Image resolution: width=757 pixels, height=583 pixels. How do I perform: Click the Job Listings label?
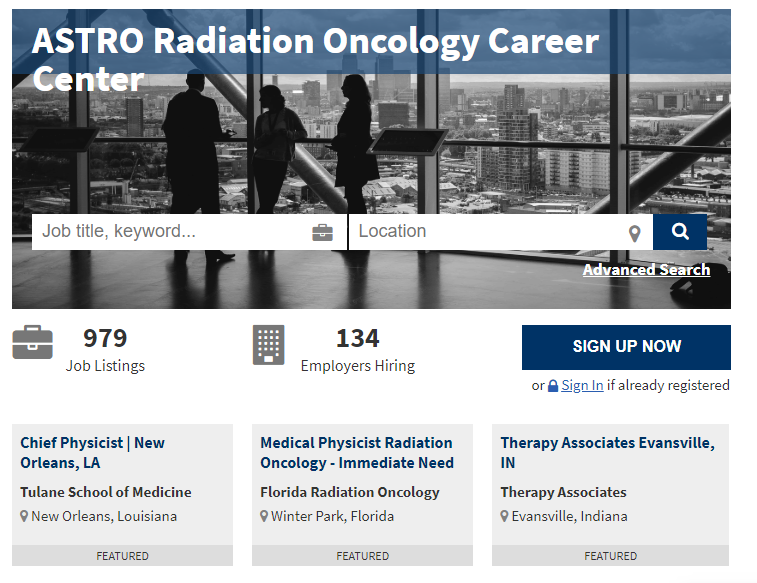pyautogui.click(x=105, y=366)
